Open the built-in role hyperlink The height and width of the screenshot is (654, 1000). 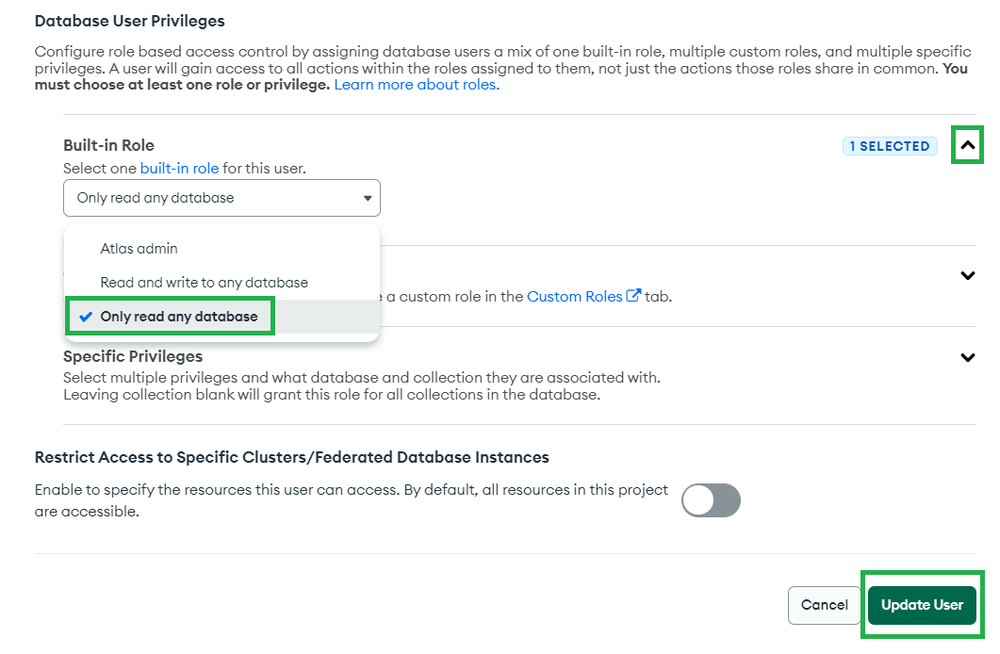179,168
